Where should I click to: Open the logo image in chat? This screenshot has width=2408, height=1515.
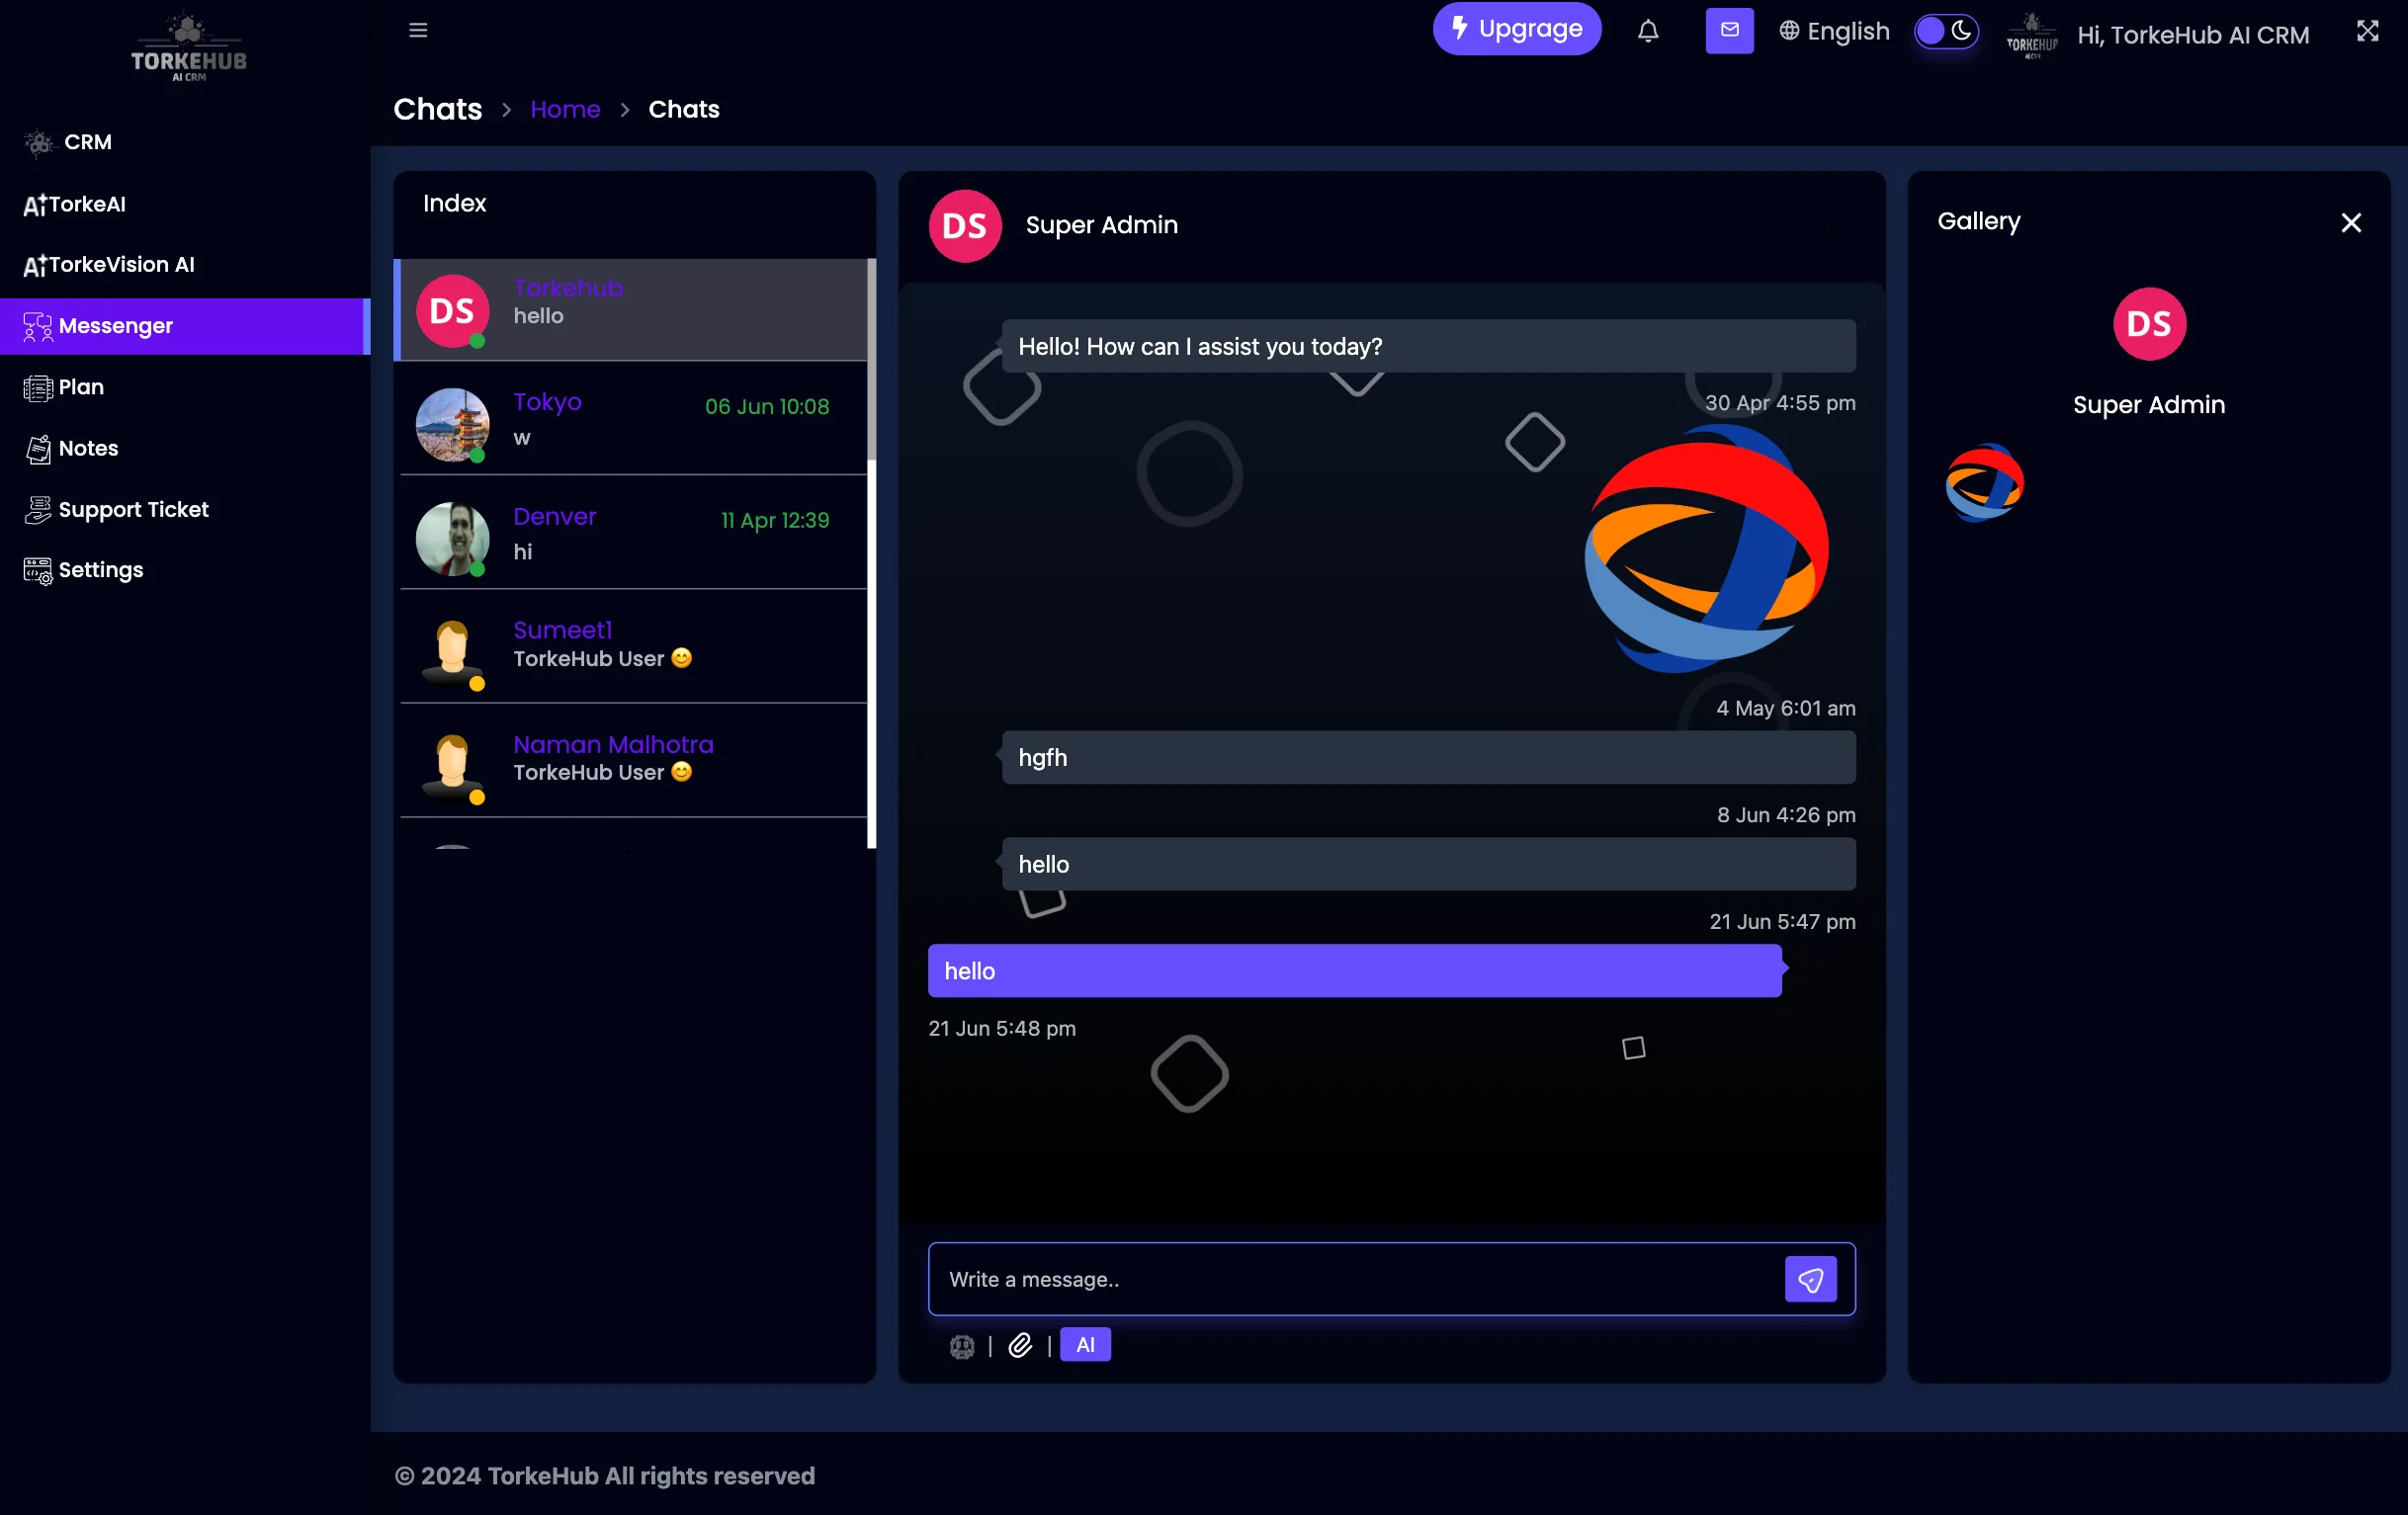click(1706, 548)
